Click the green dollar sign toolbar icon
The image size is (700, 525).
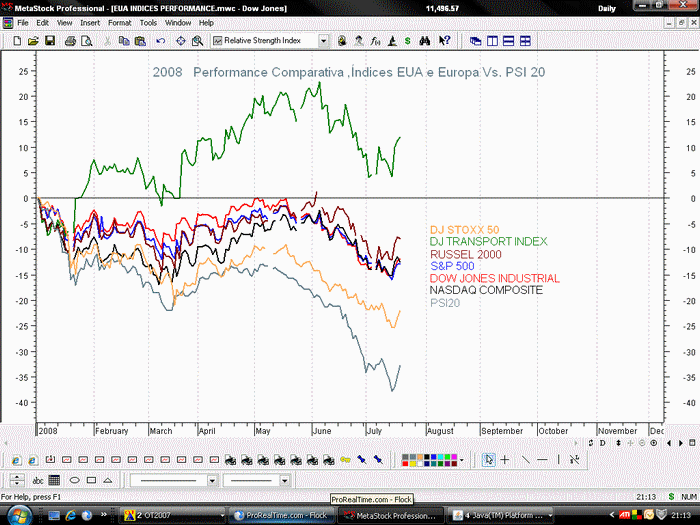coord(408,41)
